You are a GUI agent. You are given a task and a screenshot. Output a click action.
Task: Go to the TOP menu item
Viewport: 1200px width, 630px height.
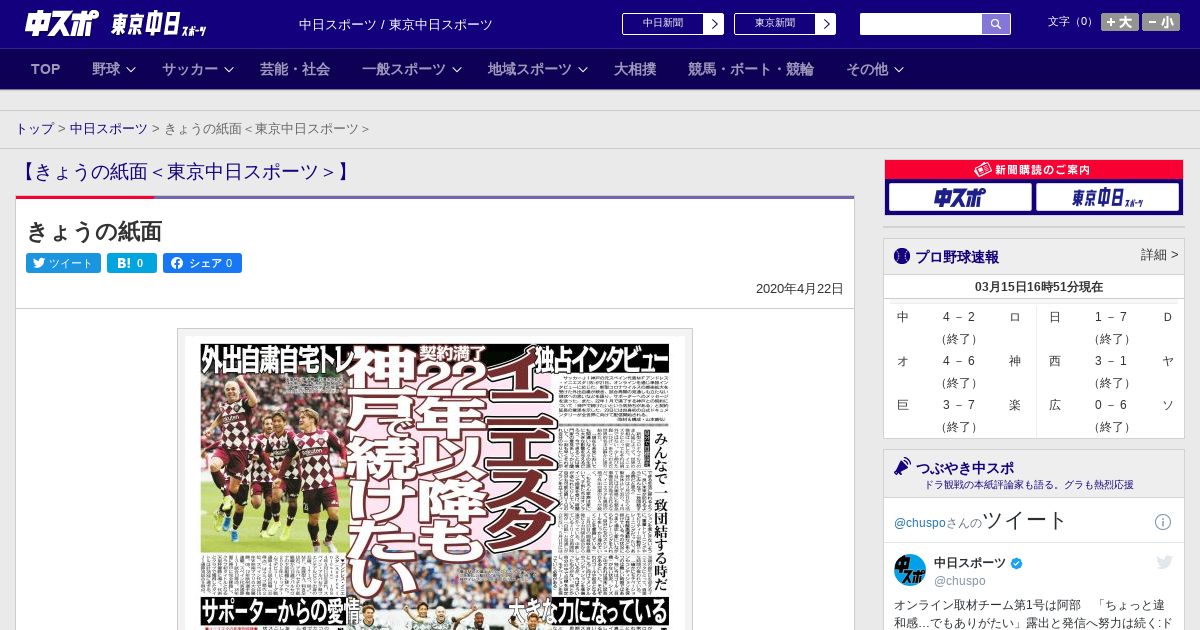coord(46,69)
